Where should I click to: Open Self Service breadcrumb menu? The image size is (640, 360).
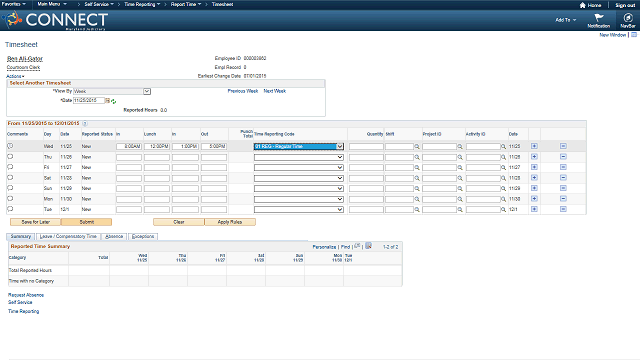(x=99, y=4)
